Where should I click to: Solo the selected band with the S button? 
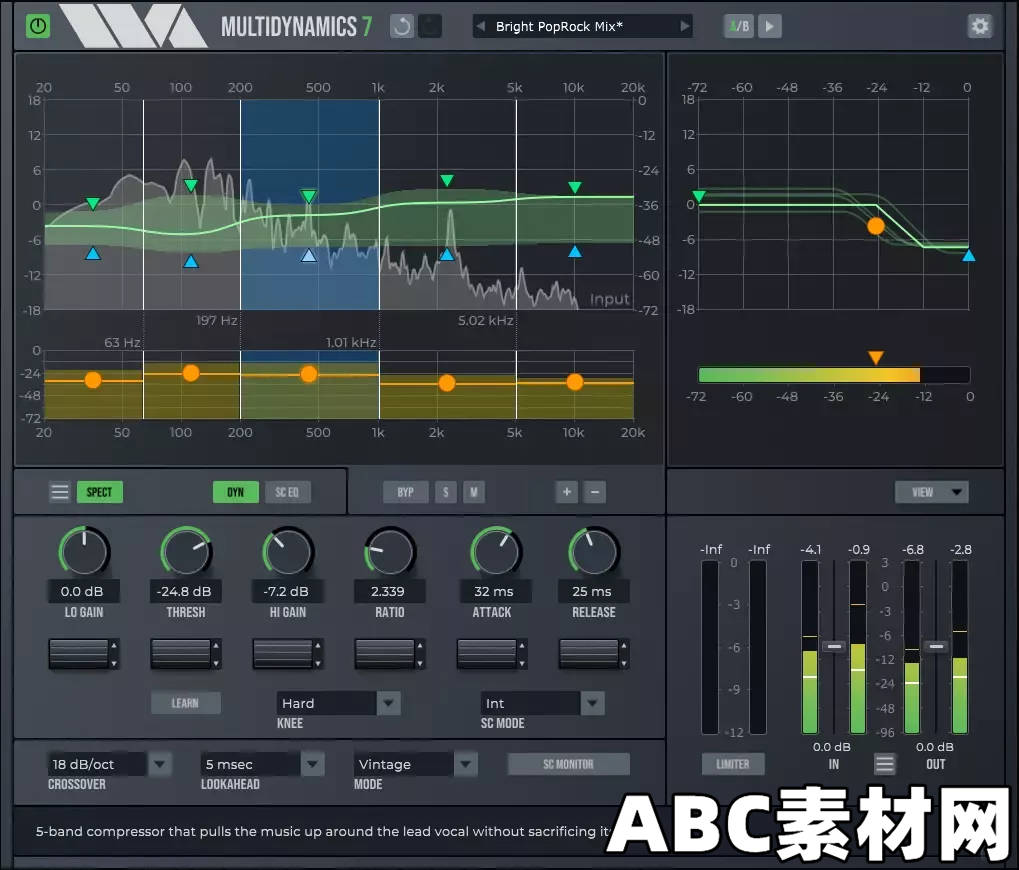click(x=446, y=492)
